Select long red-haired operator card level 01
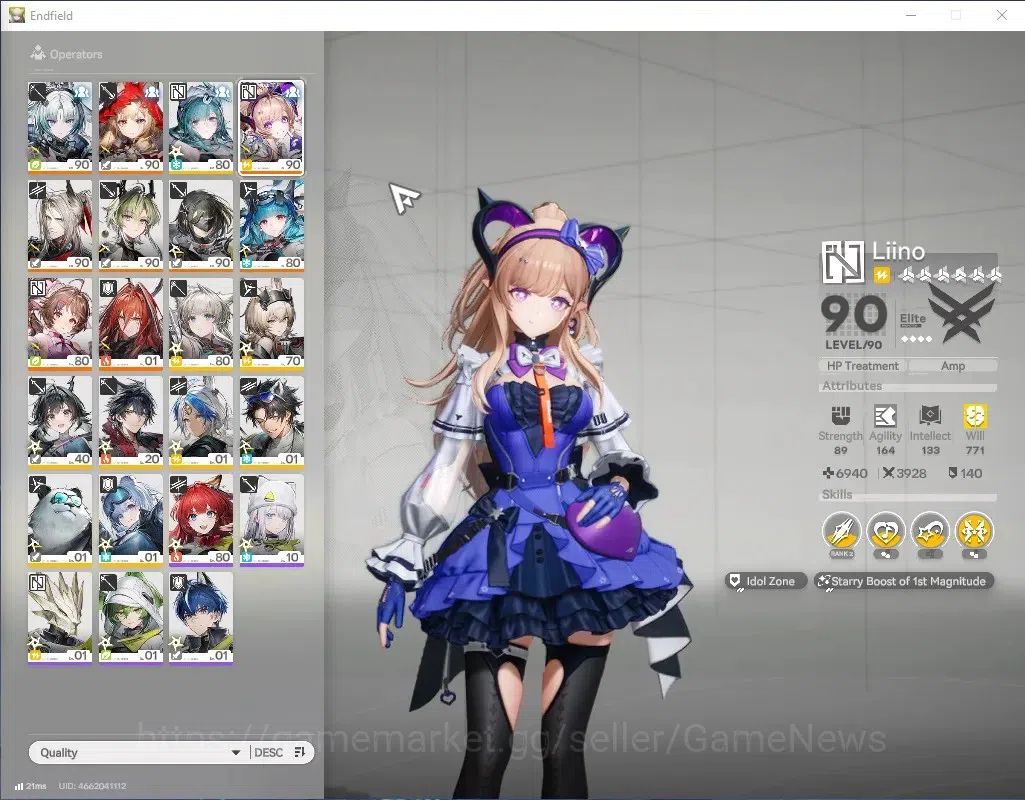The width and height of the screenshot is (1025, 800). tap(131, 324)
